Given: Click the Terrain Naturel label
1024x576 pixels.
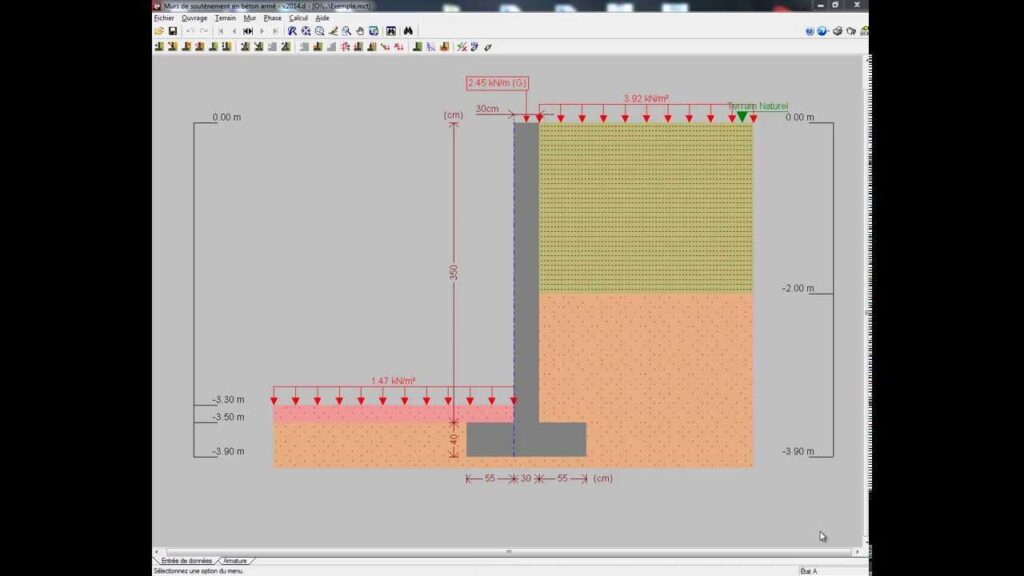Looking at the screenshot, I should point(757,106).
